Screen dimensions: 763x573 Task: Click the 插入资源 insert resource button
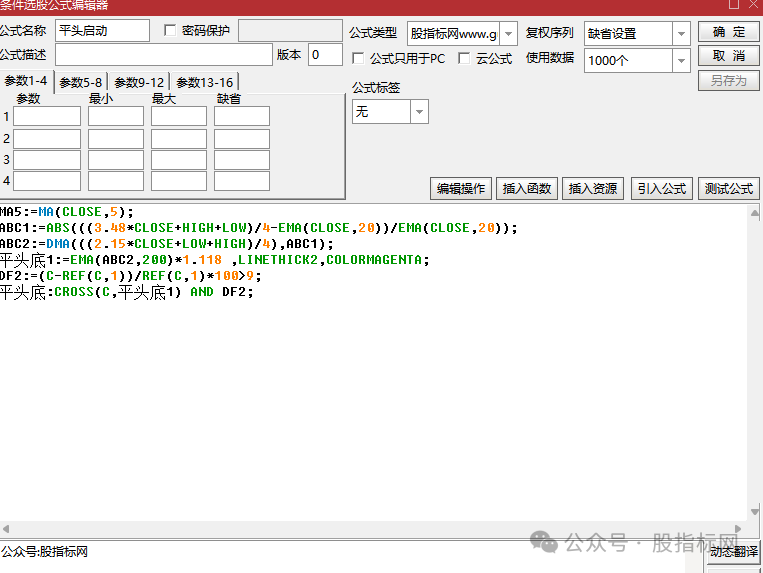pyautogui.click(x=593, y=188)
